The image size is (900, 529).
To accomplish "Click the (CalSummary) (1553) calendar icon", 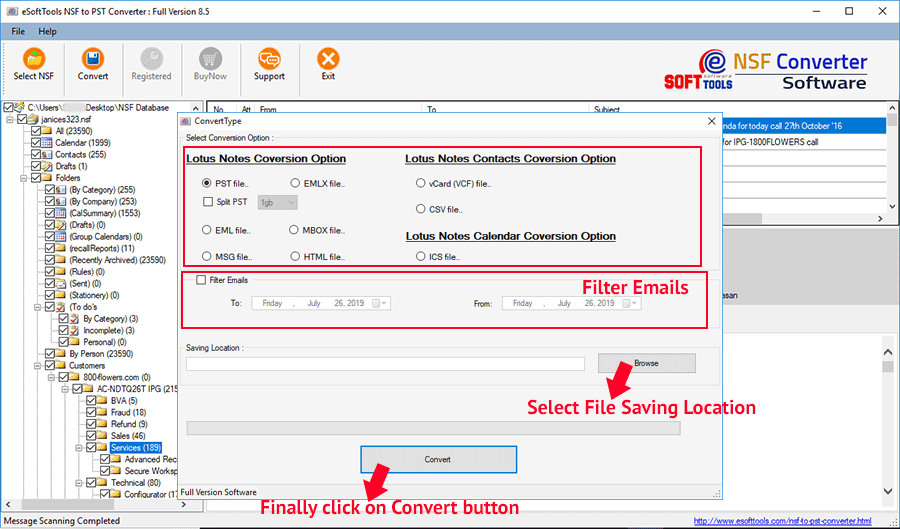I will click(61, 213).
